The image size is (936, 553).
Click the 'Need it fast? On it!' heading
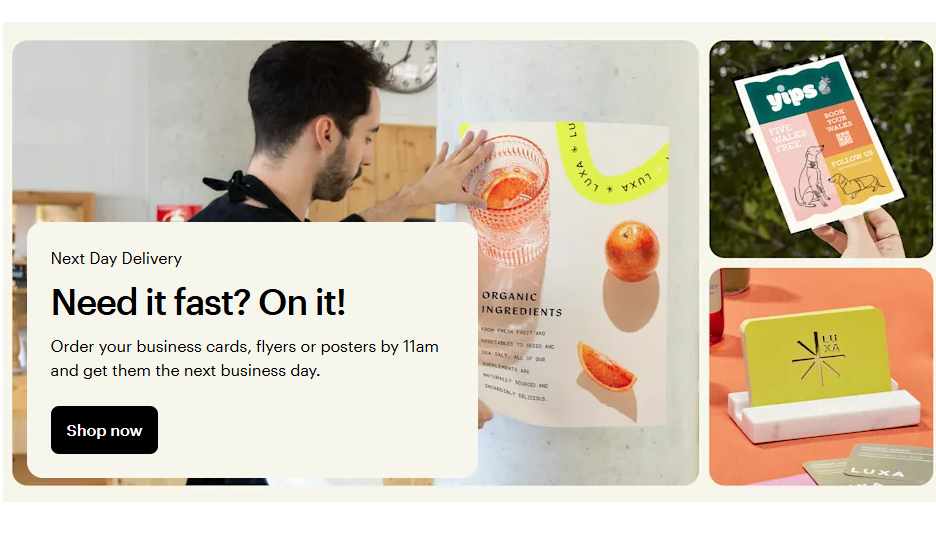click(198, 302)
